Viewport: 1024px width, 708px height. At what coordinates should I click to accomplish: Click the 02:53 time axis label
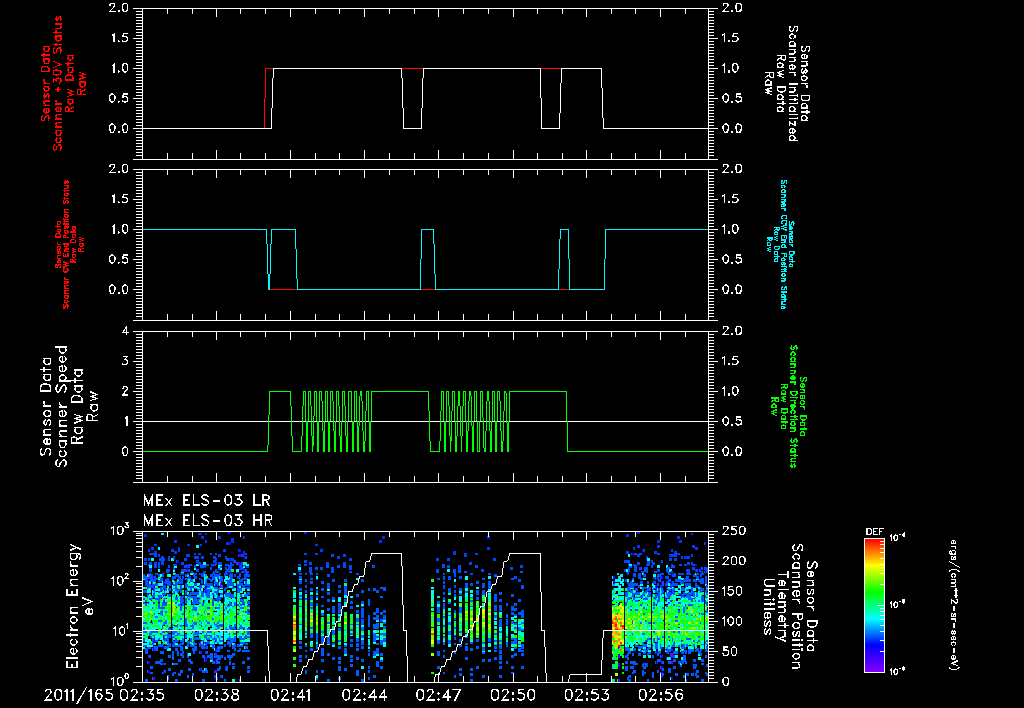pos(587,695)
